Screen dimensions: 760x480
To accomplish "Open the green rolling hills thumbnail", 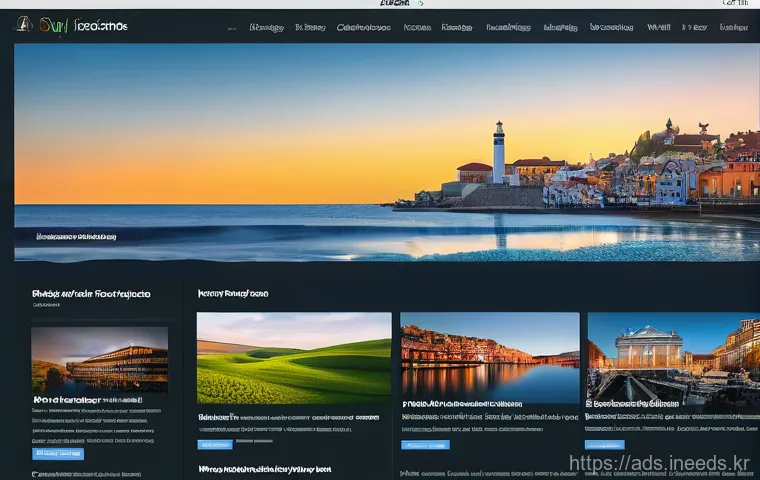I will point(294,358).
